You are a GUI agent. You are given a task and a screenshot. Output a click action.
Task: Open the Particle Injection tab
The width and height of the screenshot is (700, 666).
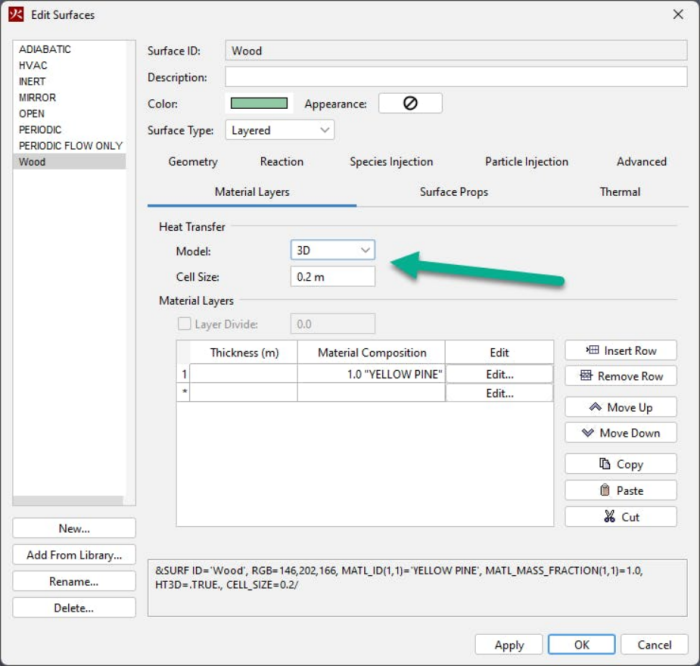[527, 162]
